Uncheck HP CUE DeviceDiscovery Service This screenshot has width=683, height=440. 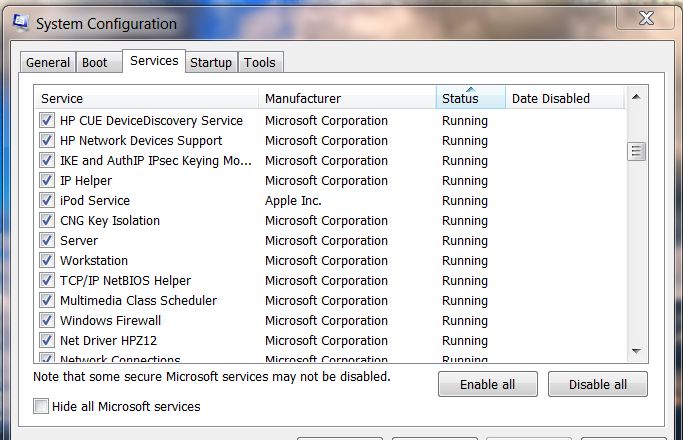click(x=47, y=121)
